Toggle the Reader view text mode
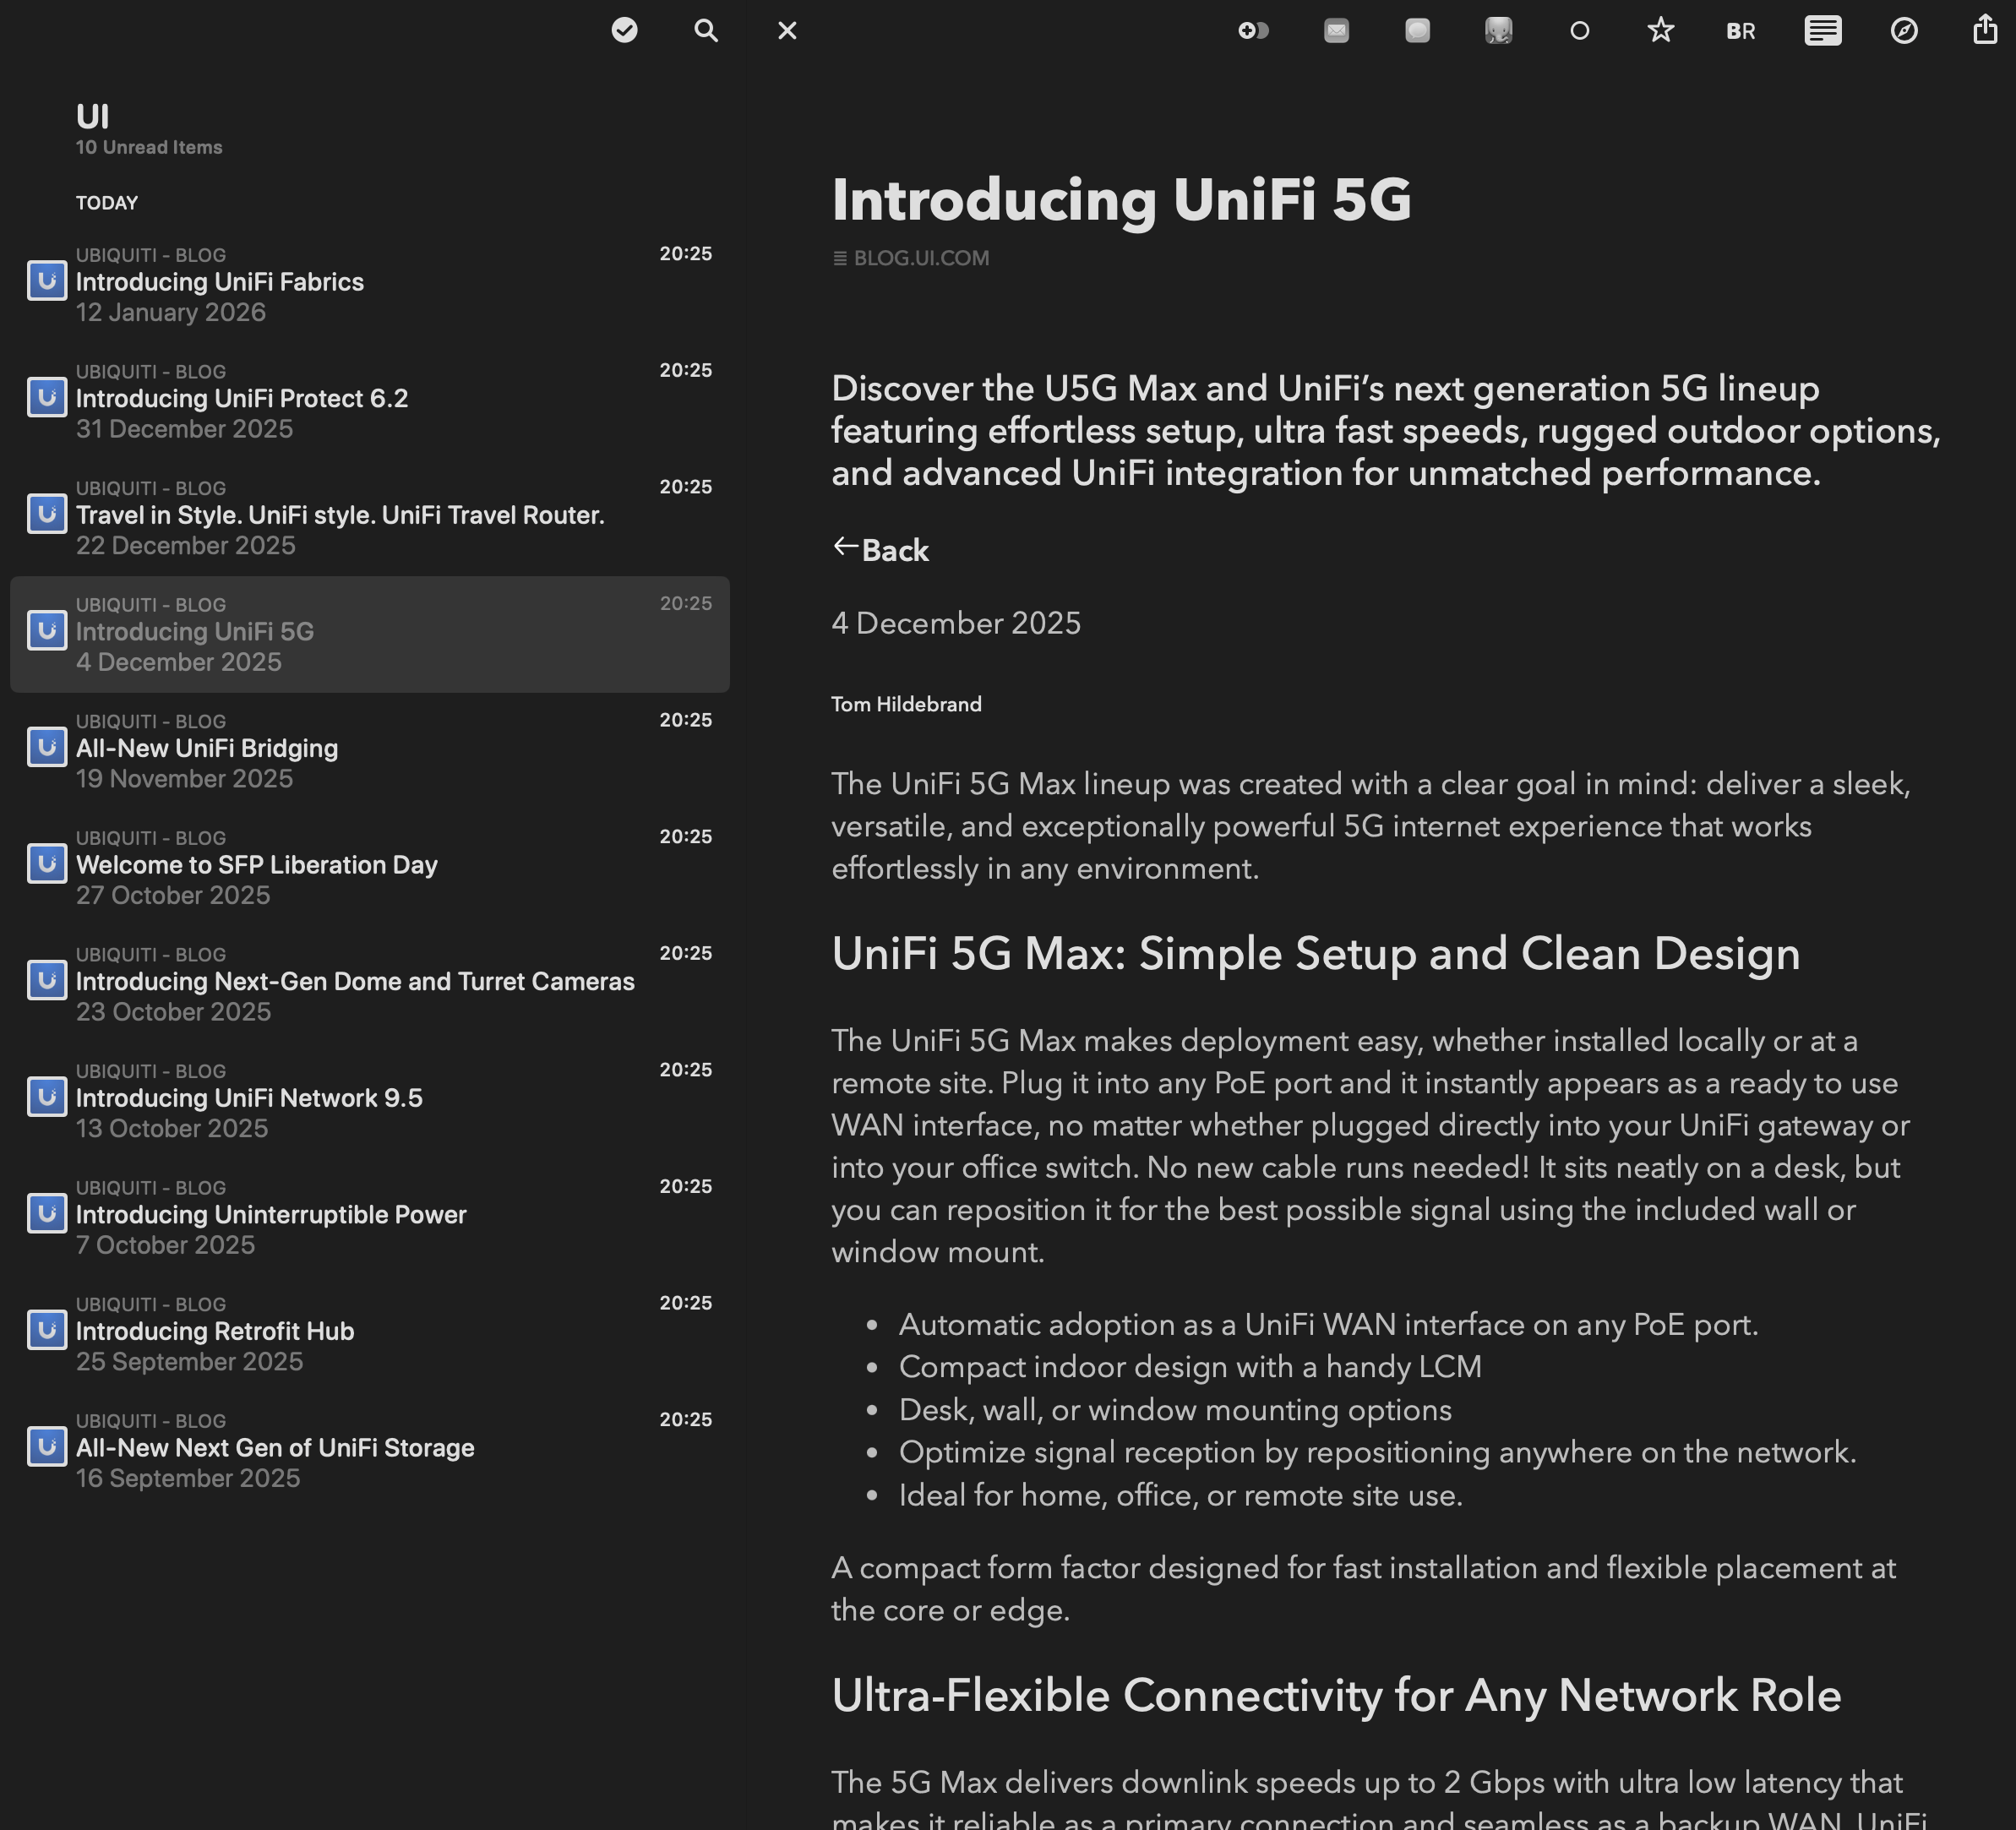The width and height of the screenshot is (2016, 1830). coord(1822,30)
